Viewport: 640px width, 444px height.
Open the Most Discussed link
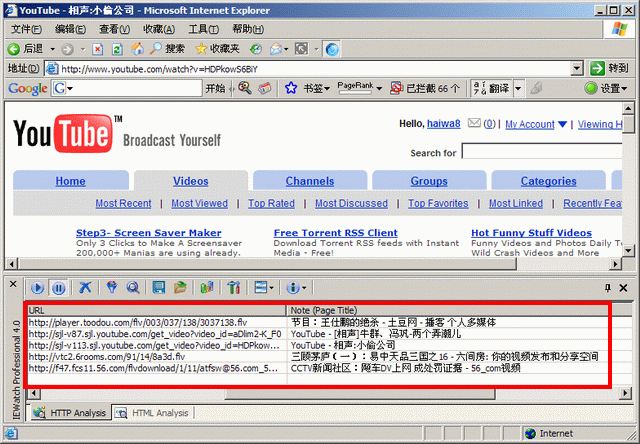(351, 203)
